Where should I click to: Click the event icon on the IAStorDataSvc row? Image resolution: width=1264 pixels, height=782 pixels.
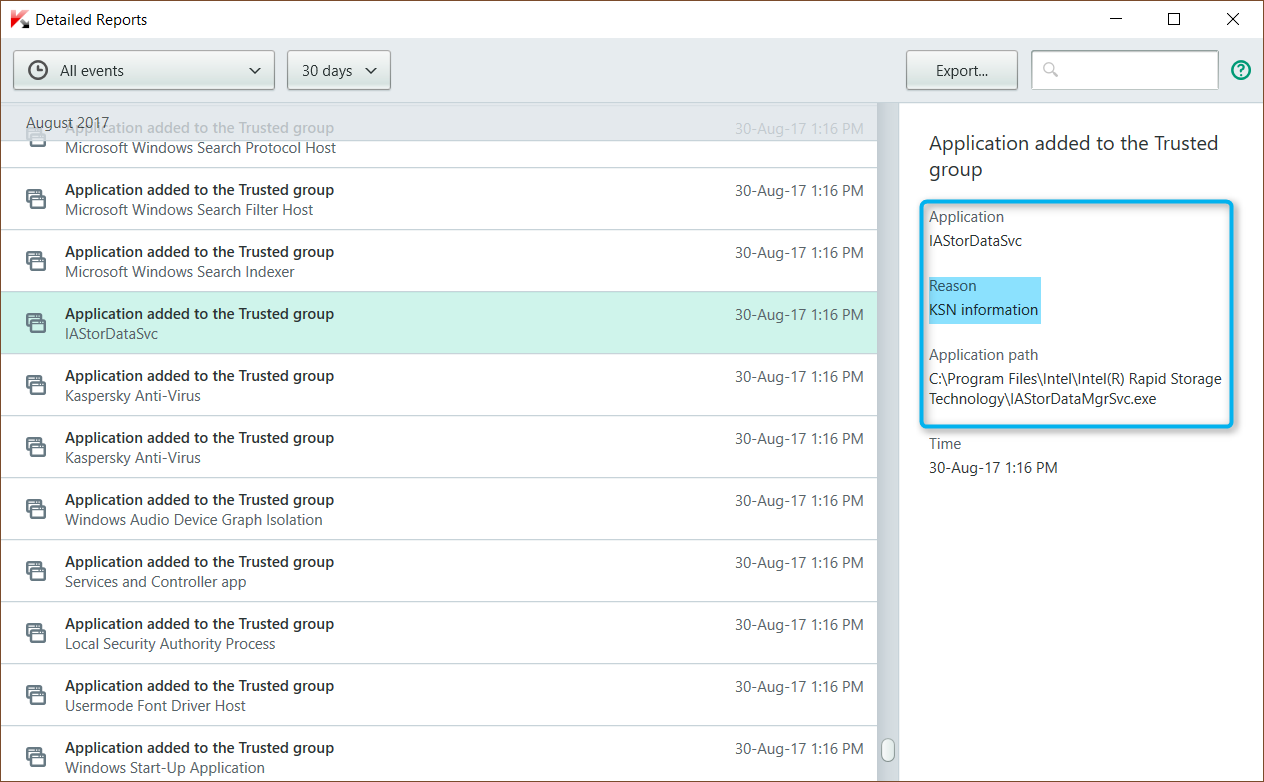(36, 323)
